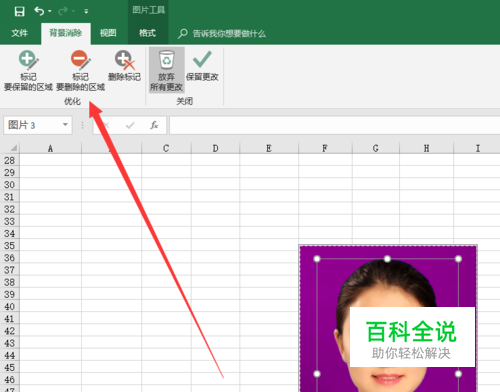This screenshot has height=392, width=500.
Task: Click the fx insert function icon
Action: 154,125
